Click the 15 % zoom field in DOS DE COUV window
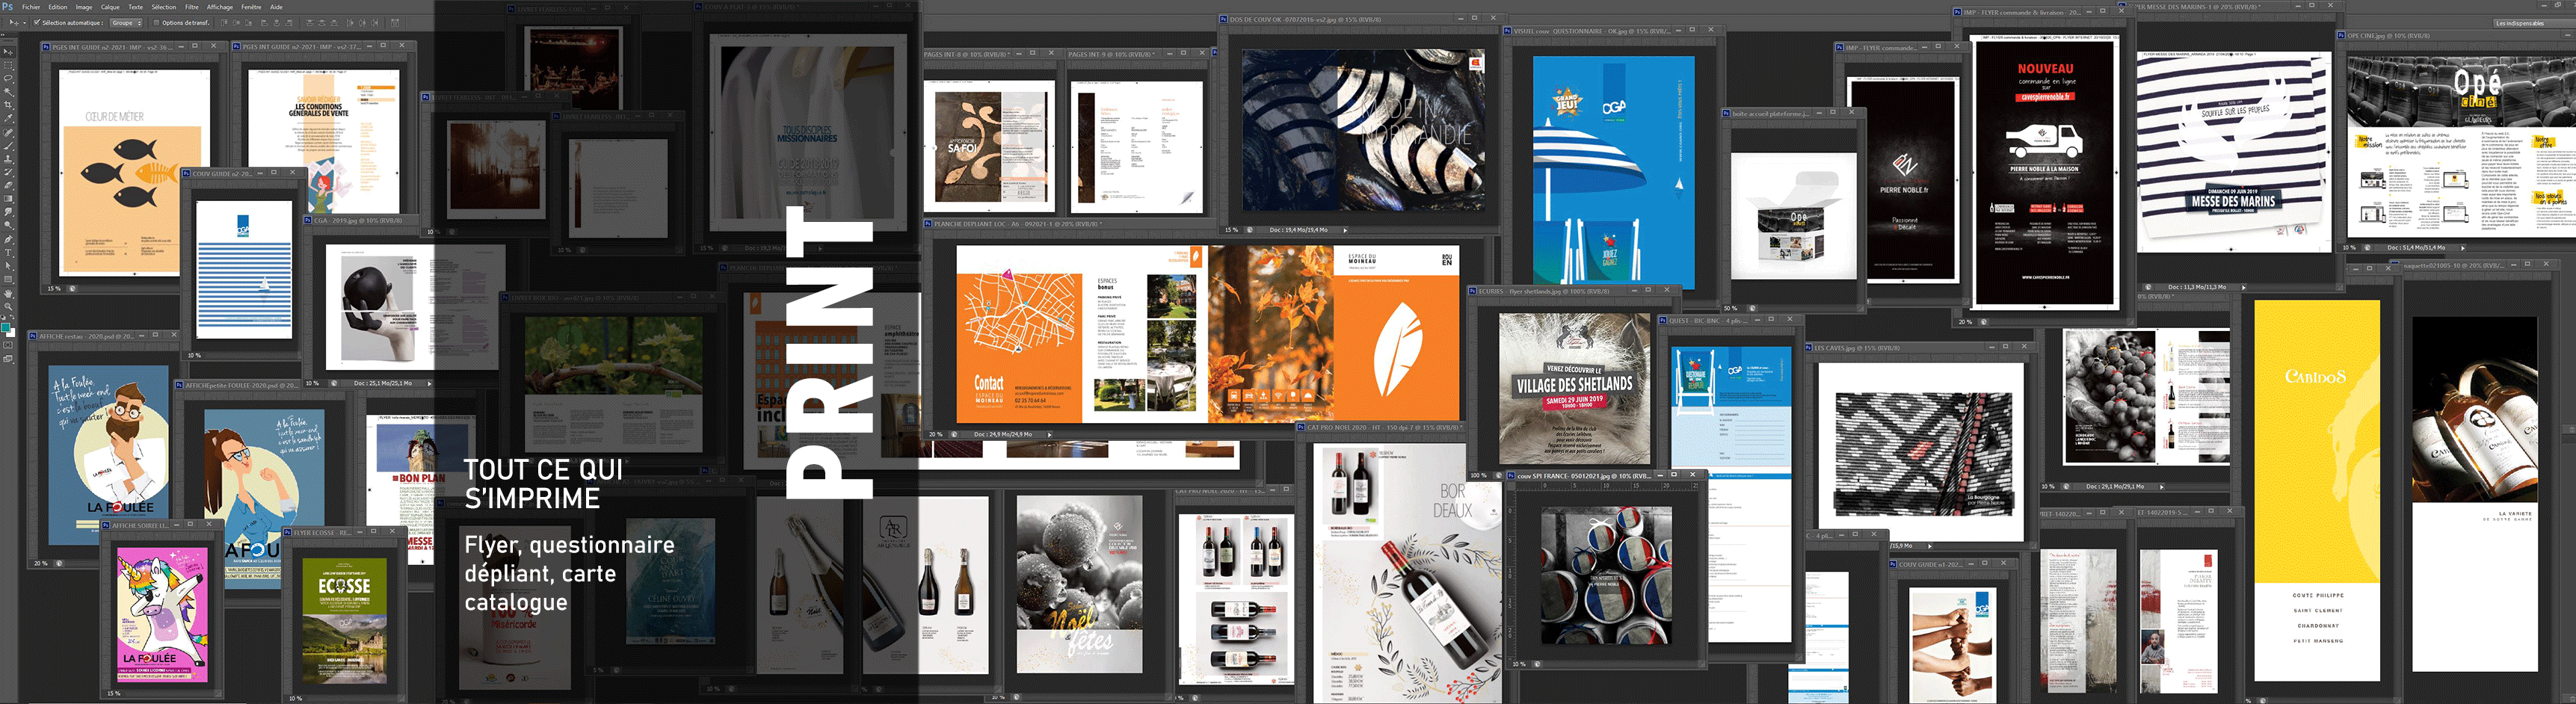2576x704 pixels. pyautogui.click(x=1232, y=230)
